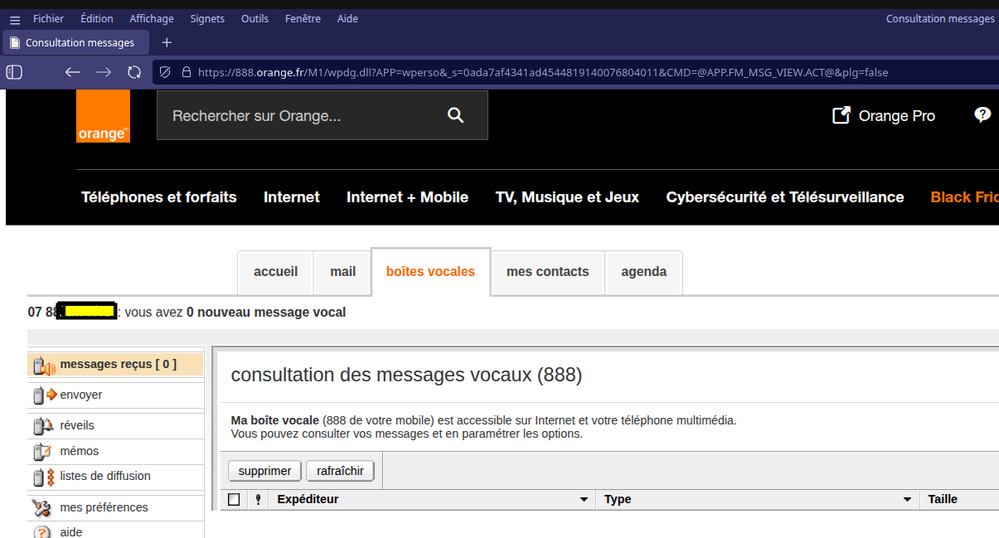
Task: Open TV, Musique et Jeux link
Action: point(567,198)
